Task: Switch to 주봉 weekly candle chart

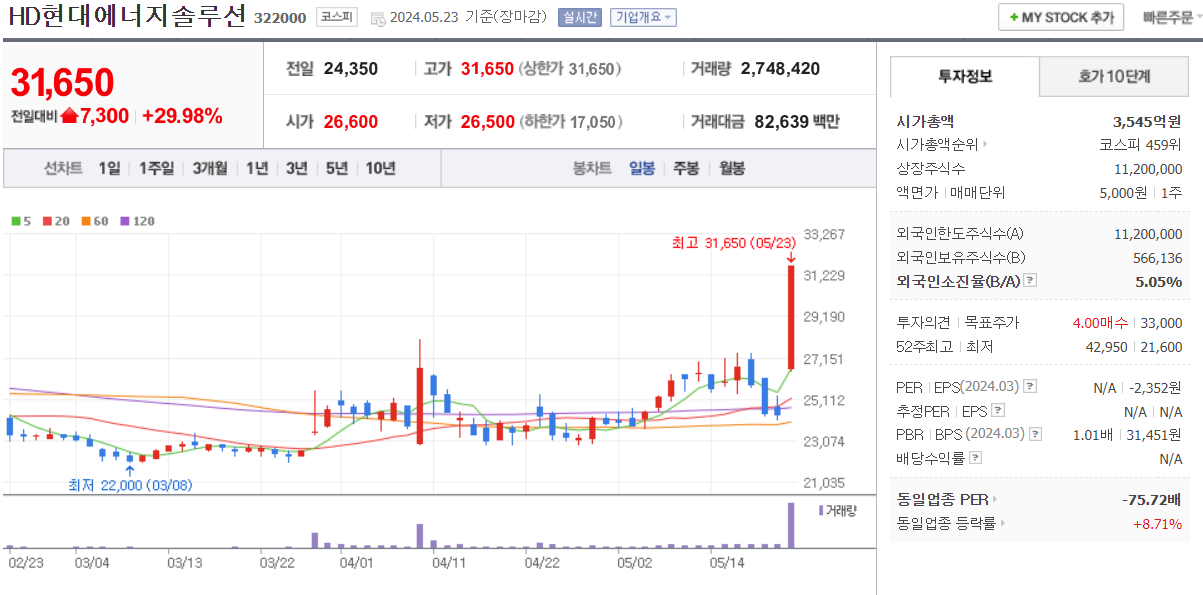Action: [687, 168]
